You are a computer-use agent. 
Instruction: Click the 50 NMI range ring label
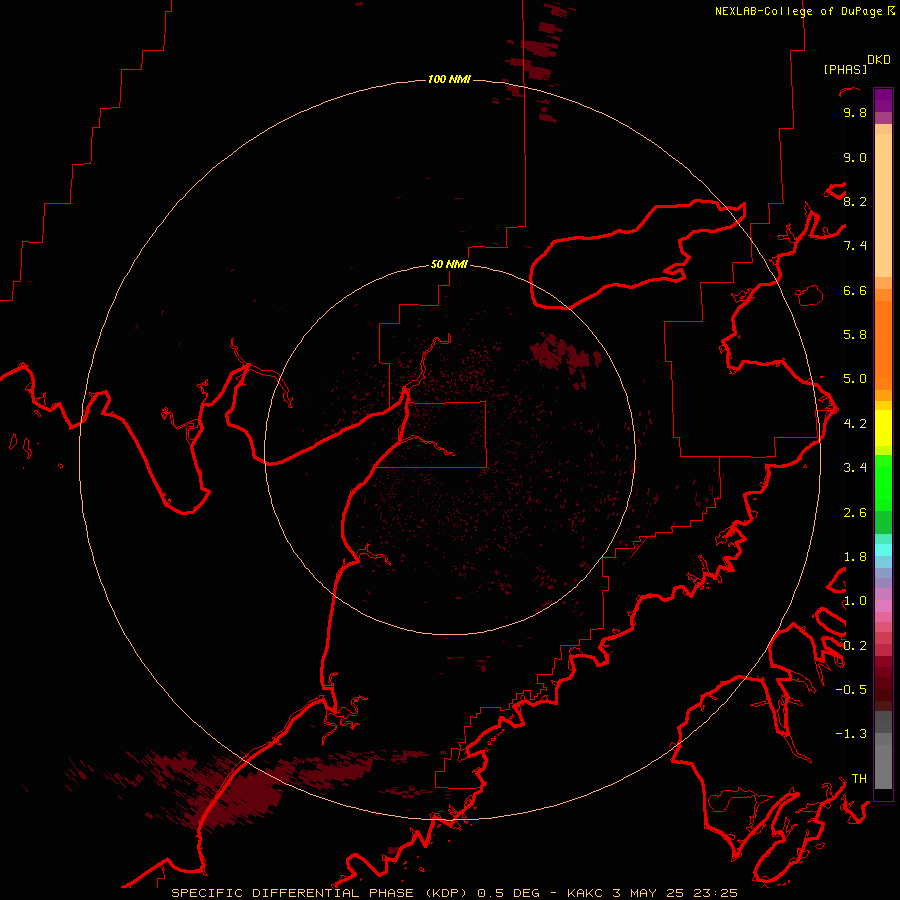(449, 264)
